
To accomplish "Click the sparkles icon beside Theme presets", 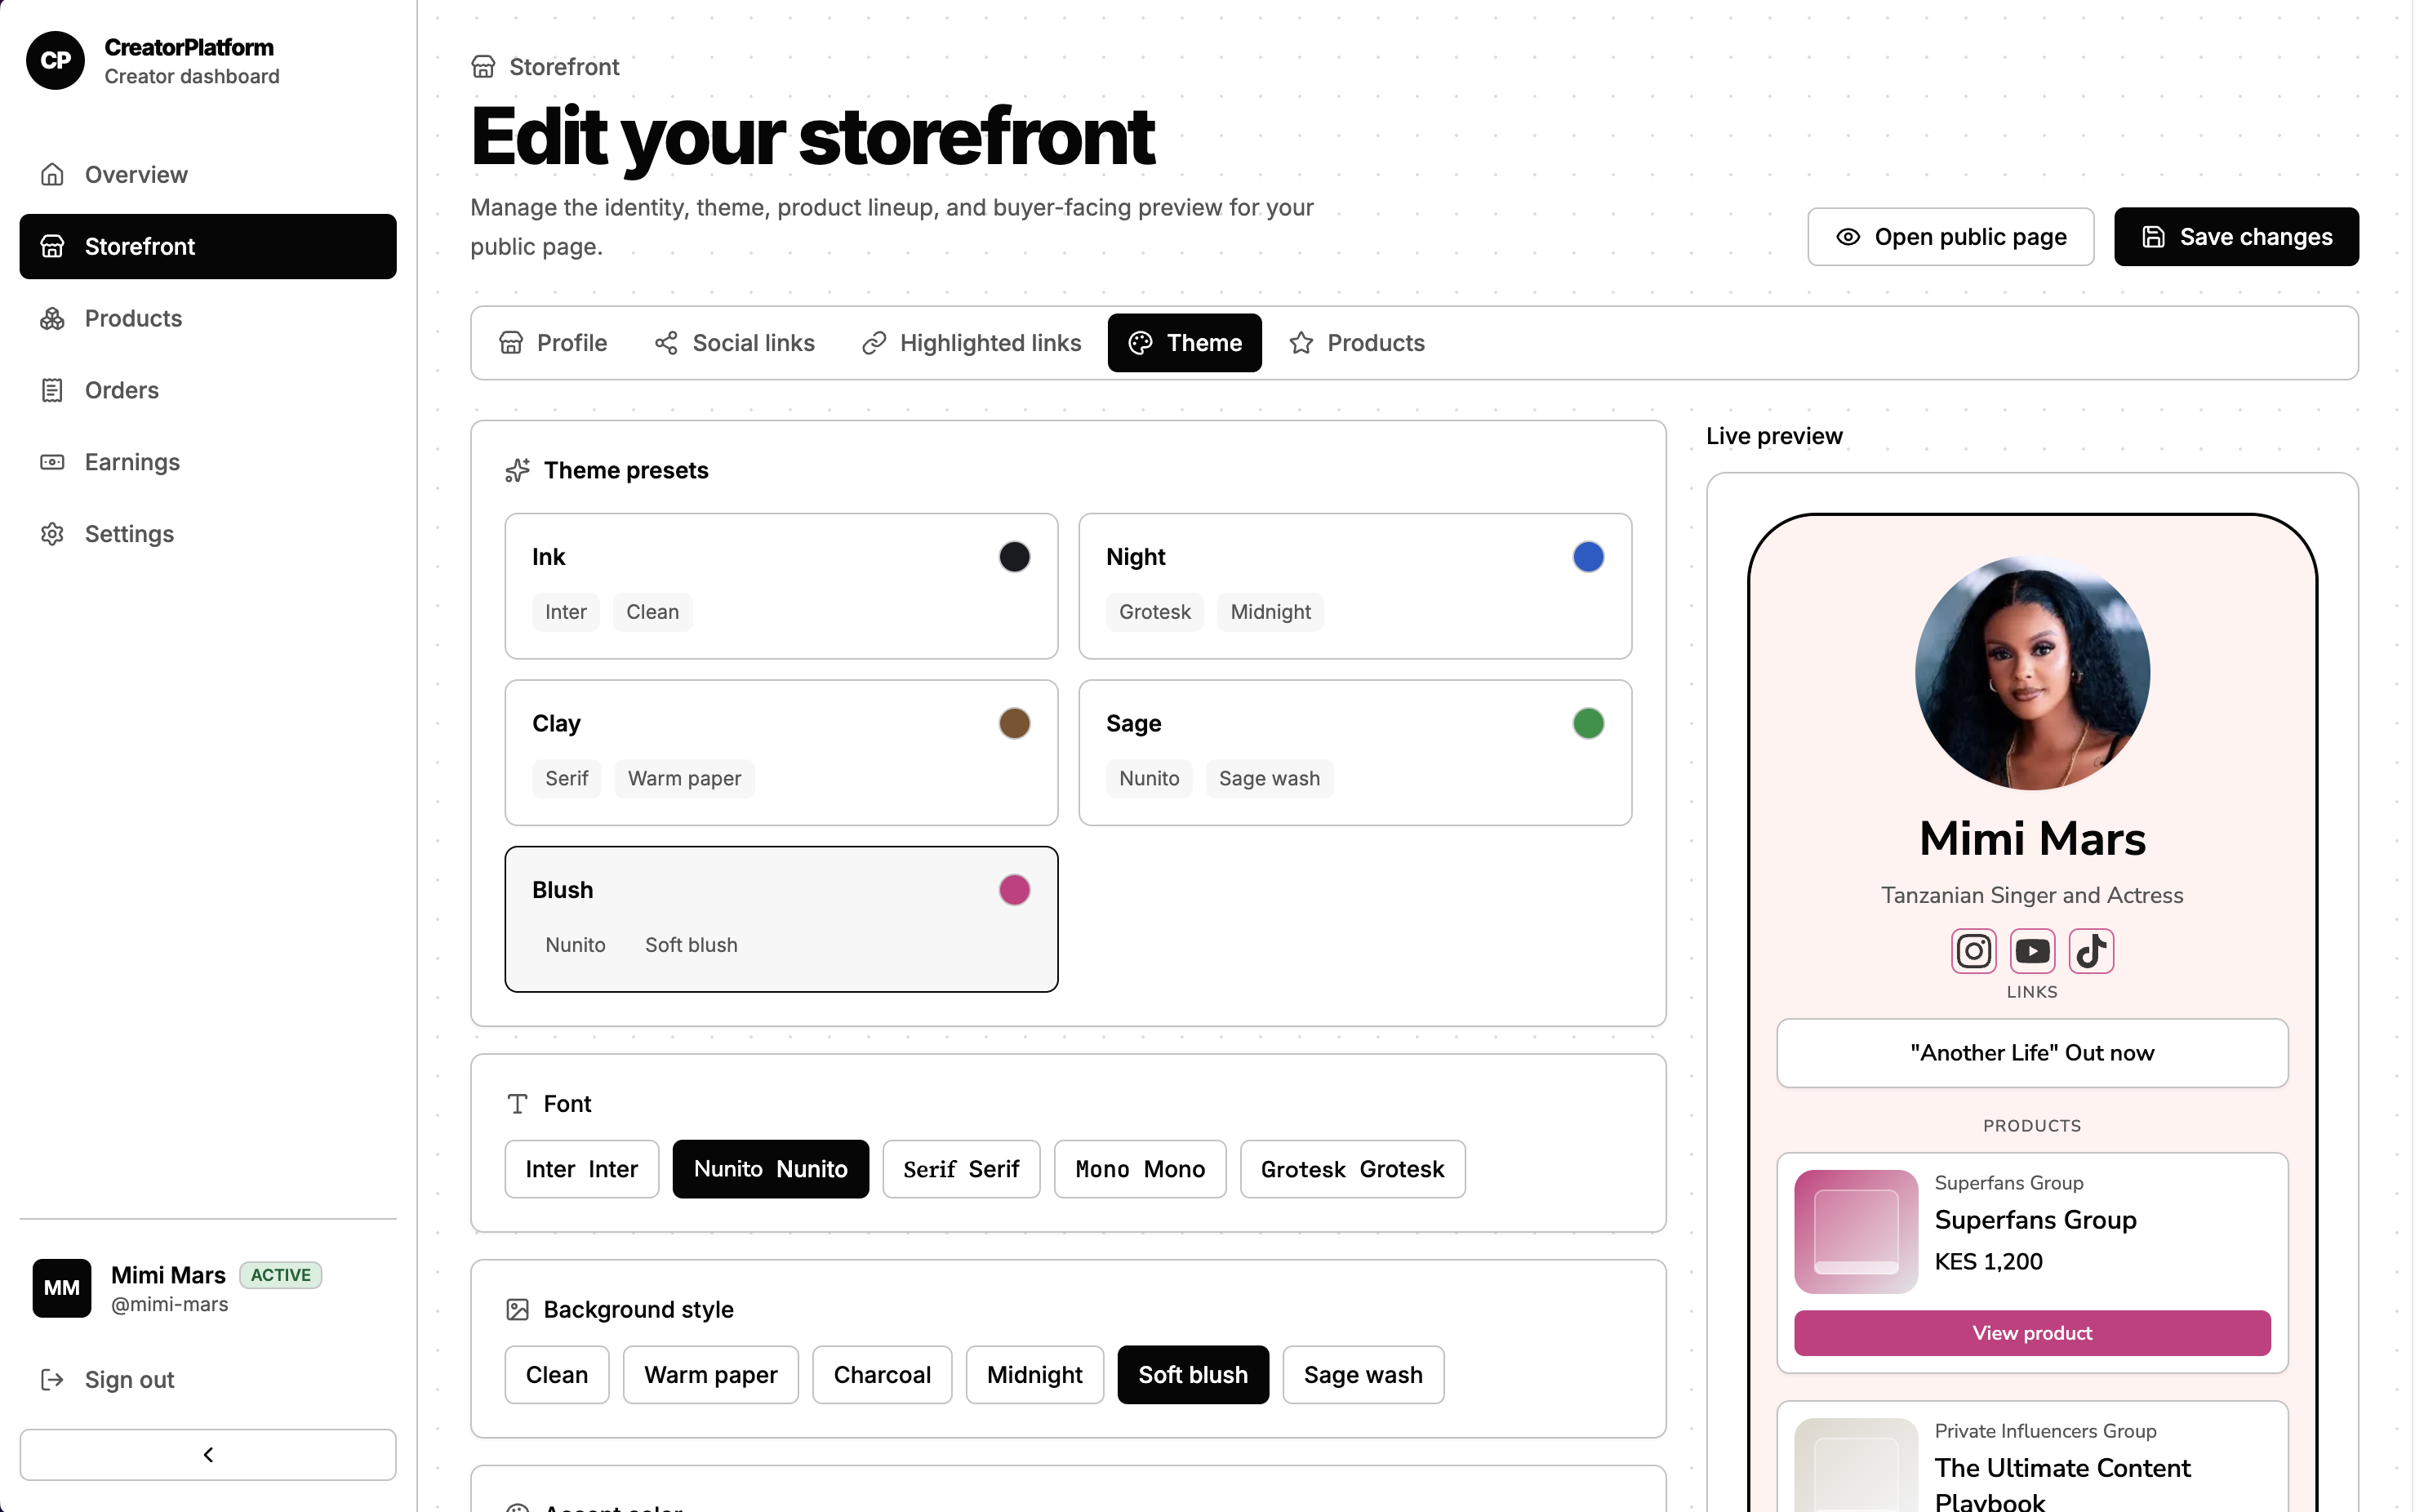I will (x=517, y=470).
